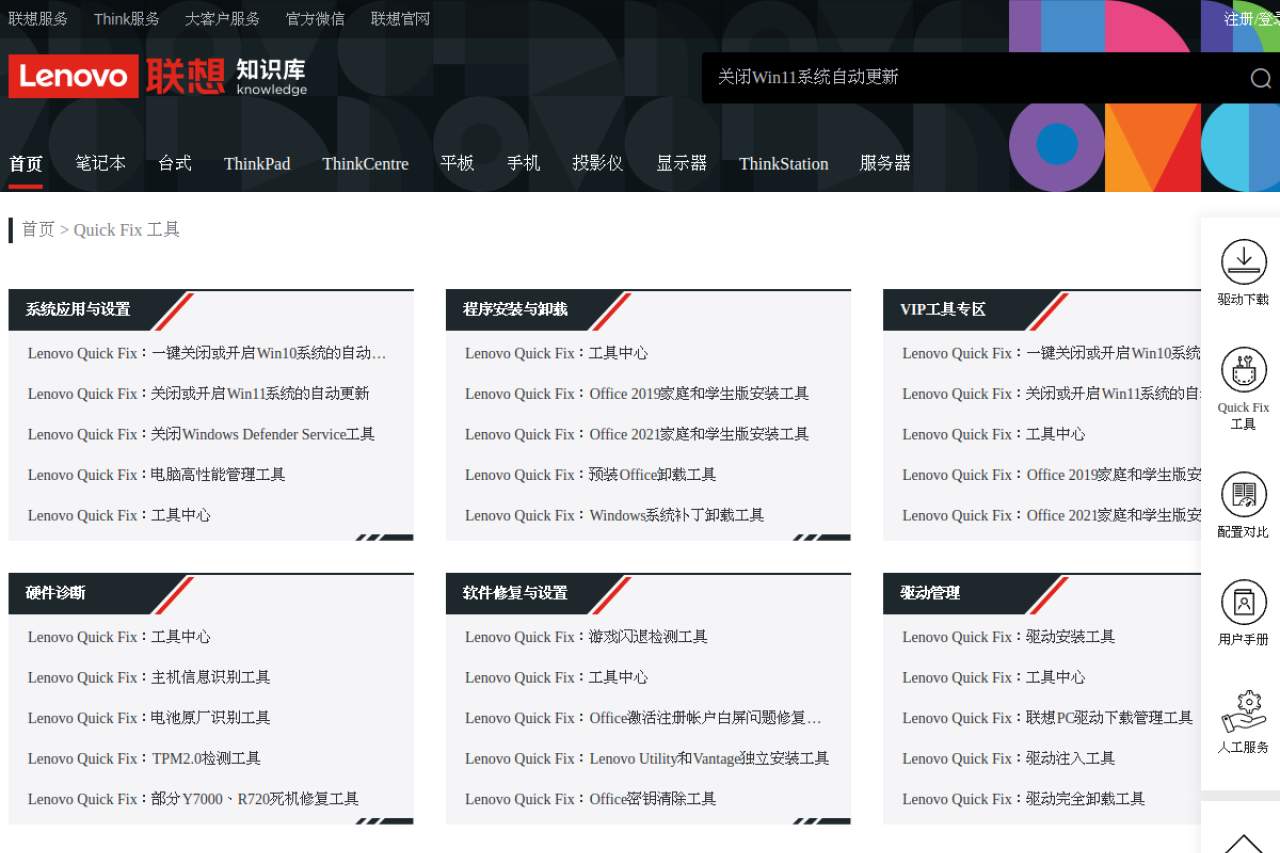Open 驱动注入工具 link

pyautogui.click(x=1008, y=758)
